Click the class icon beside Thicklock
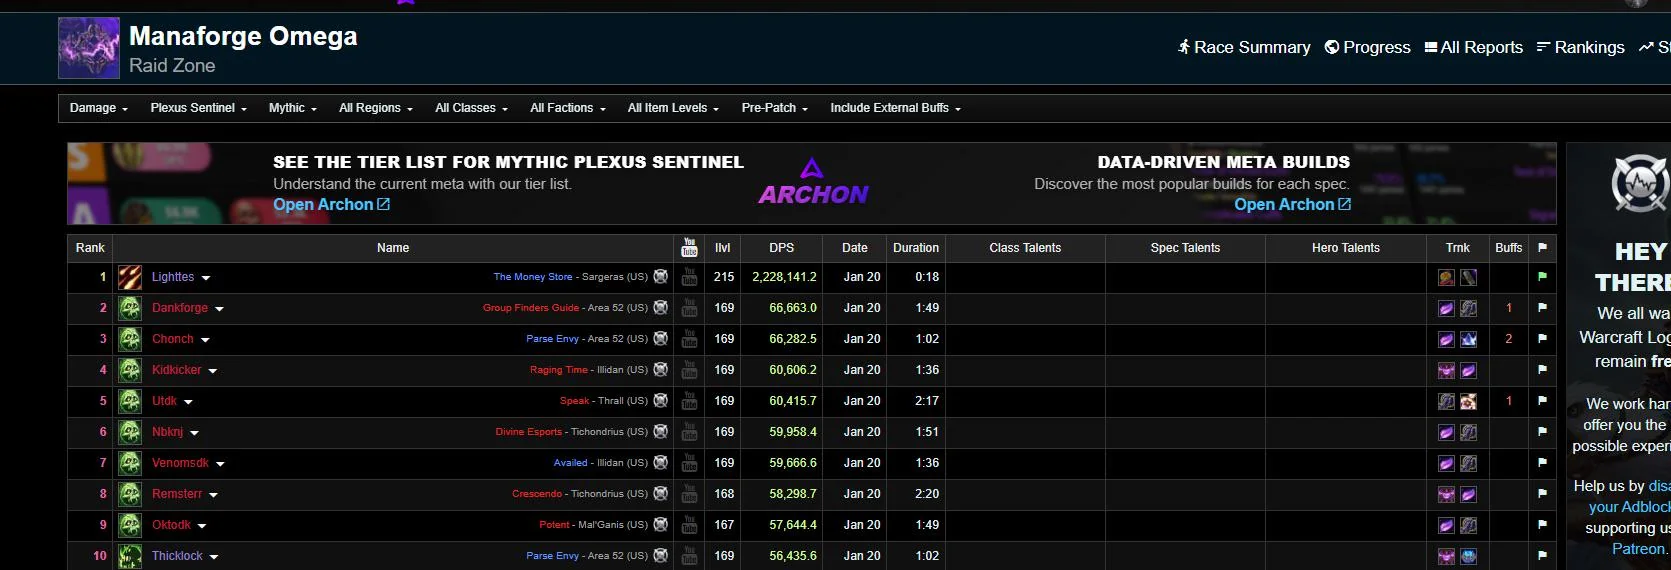1671x570 pixels. tap(130, 556)
